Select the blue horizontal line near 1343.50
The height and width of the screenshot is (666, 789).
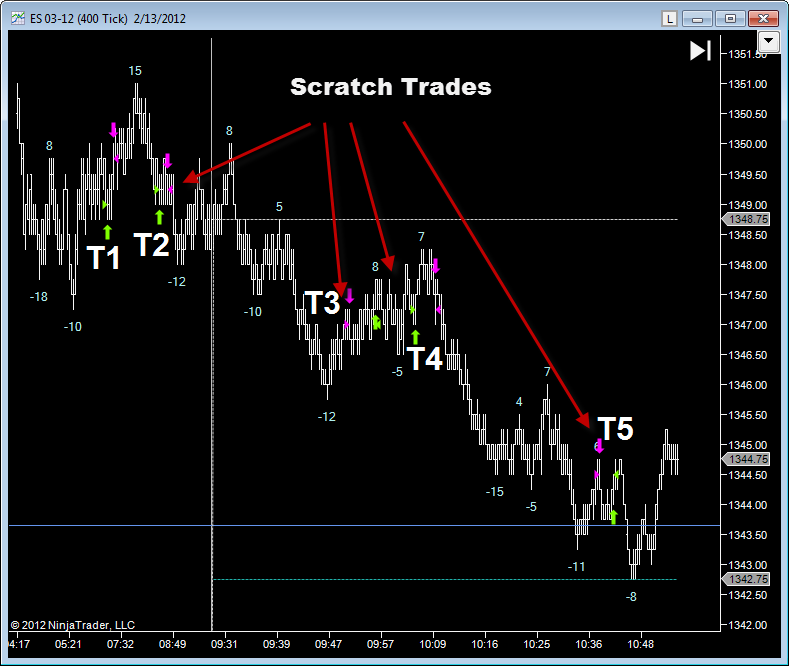click(x=365, y=526)
